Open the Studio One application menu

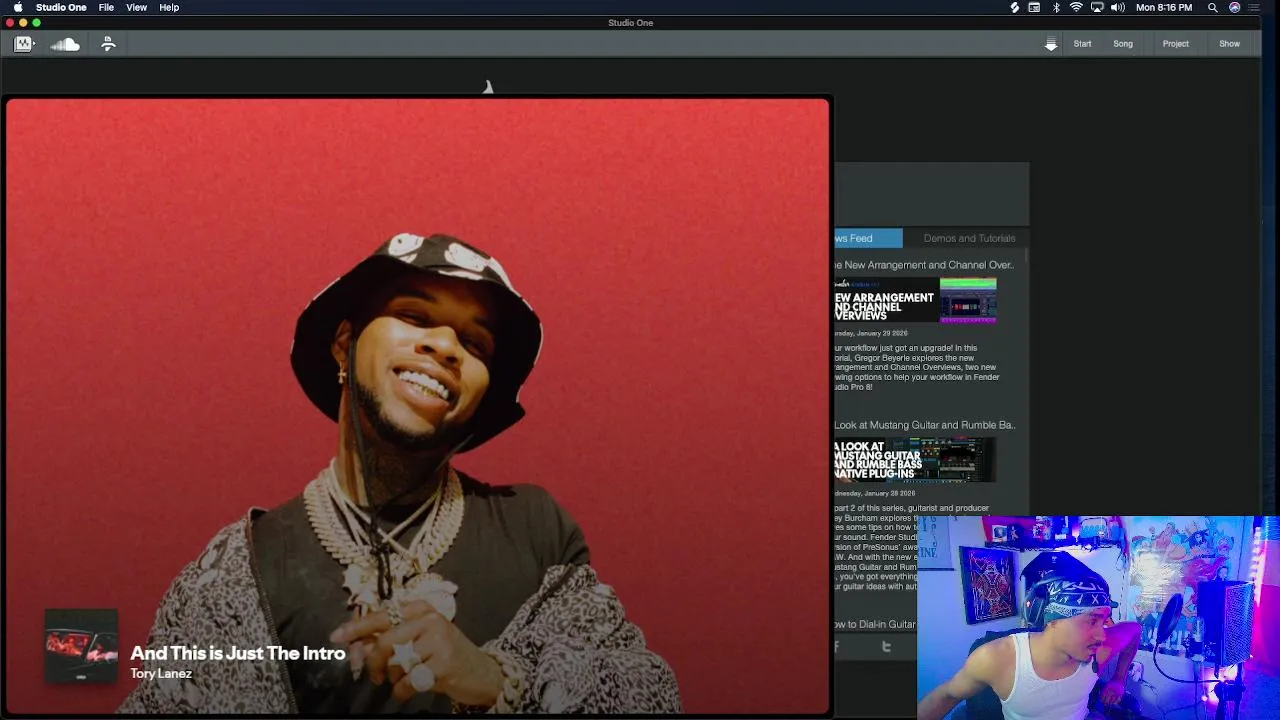(x=61, y=7)
